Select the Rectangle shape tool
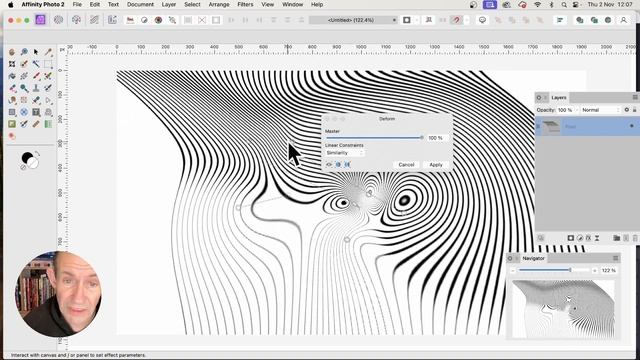 (x=12, y=112)
